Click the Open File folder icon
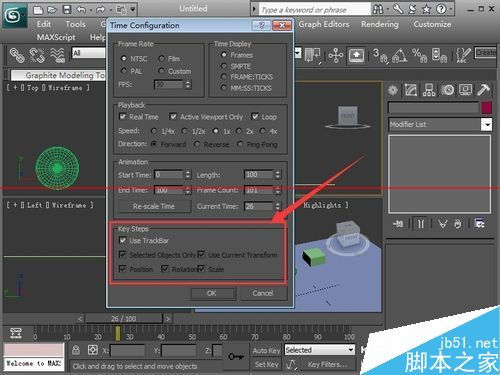The height and width of the screenshot is (375, 500). point(52,10)
